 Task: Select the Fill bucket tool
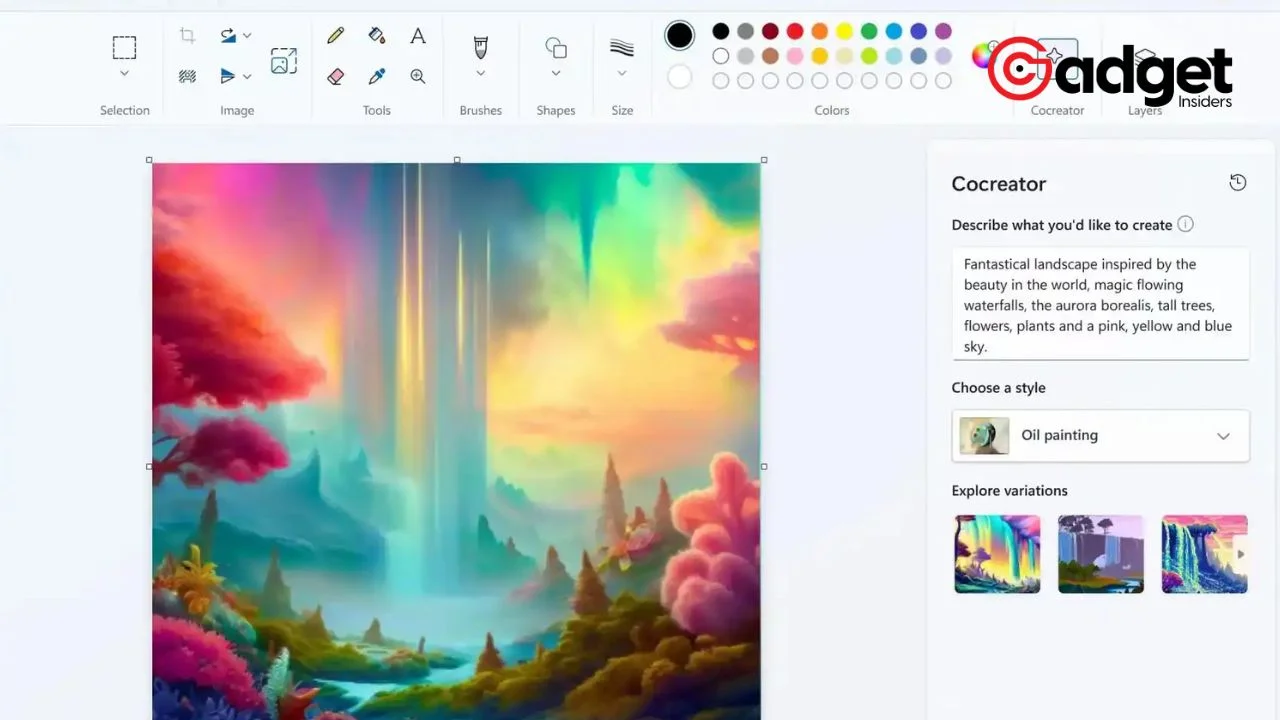coord(377,36)
